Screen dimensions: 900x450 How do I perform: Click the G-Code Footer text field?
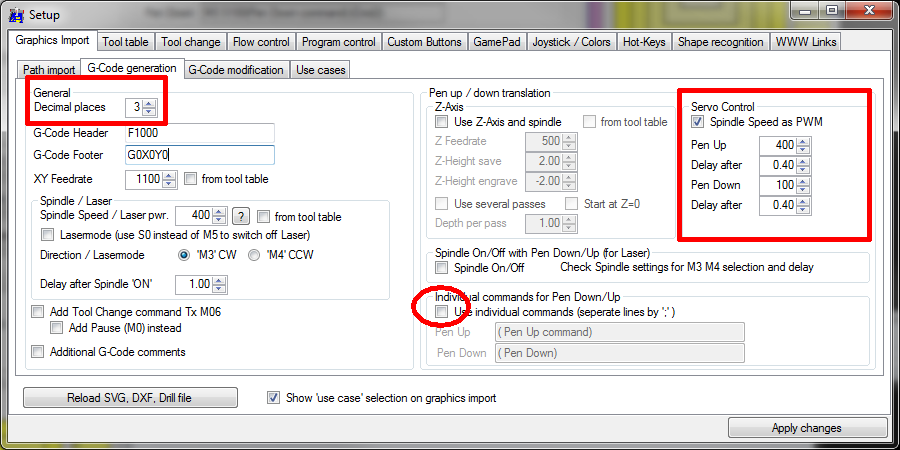pyautogui.click(x=199, y=155)
